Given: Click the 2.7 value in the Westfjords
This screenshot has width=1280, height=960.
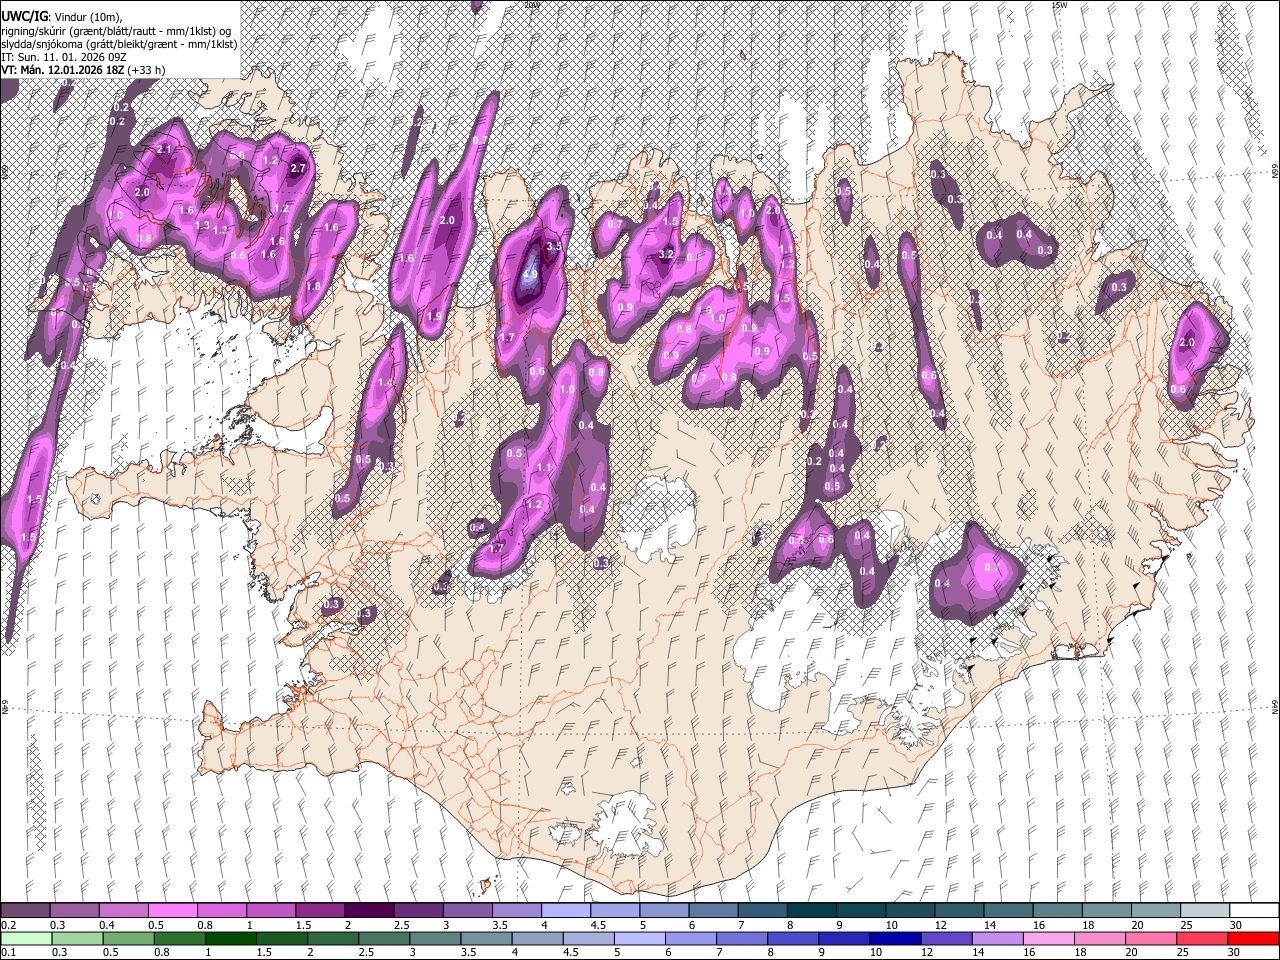Looking at the screenshot, I should [297, 168].
